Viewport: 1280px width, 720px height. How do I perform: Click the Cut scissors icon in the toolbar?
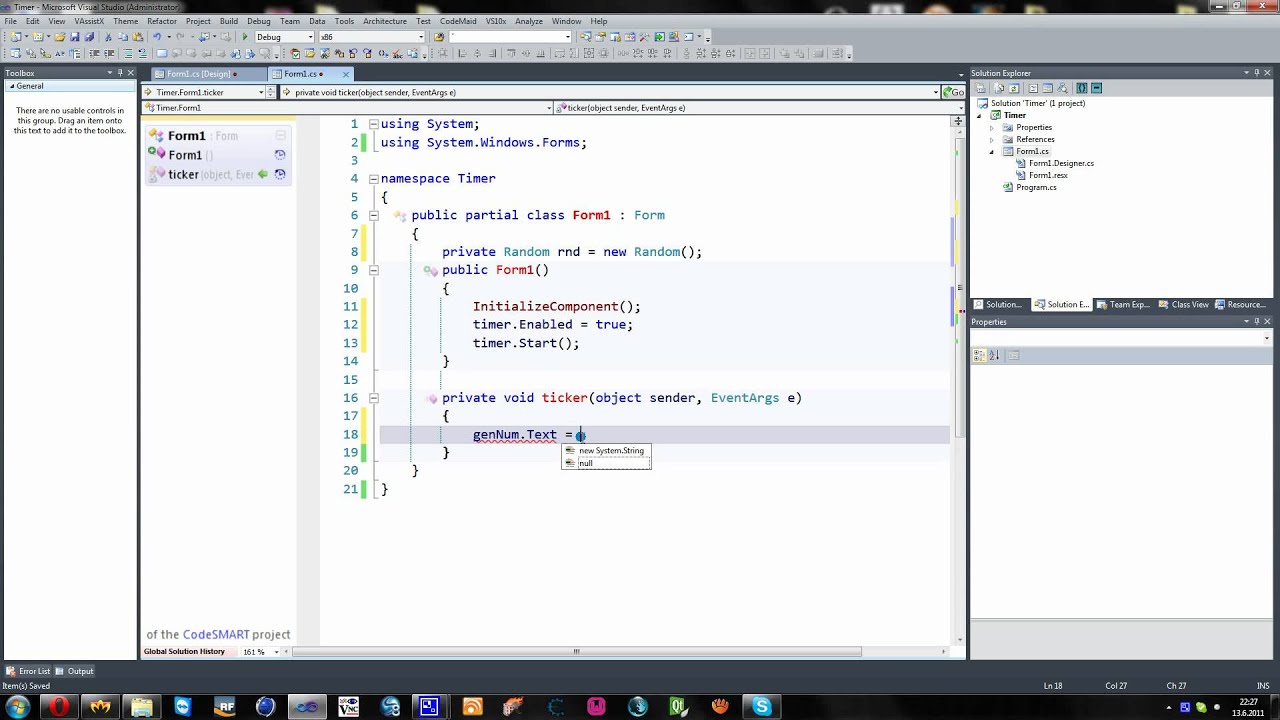click(107, 37)
